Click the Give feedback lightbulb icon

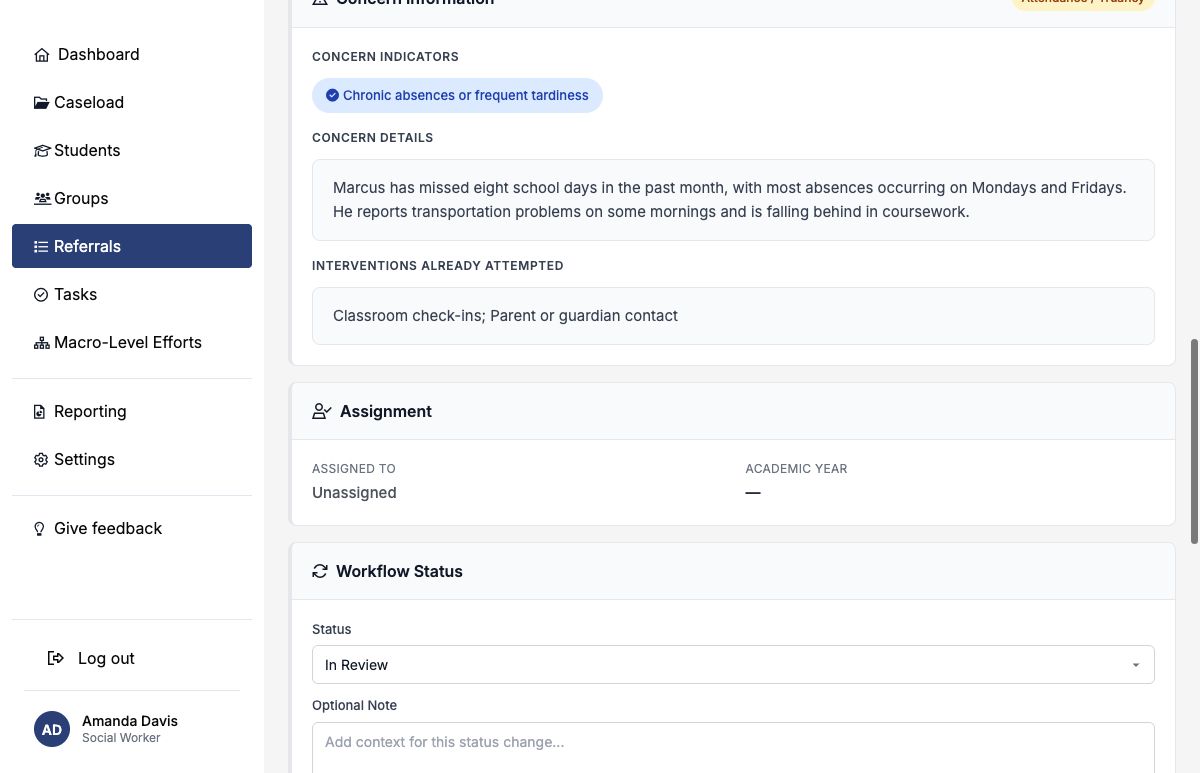pyautogui.click(x=40, y=529)
